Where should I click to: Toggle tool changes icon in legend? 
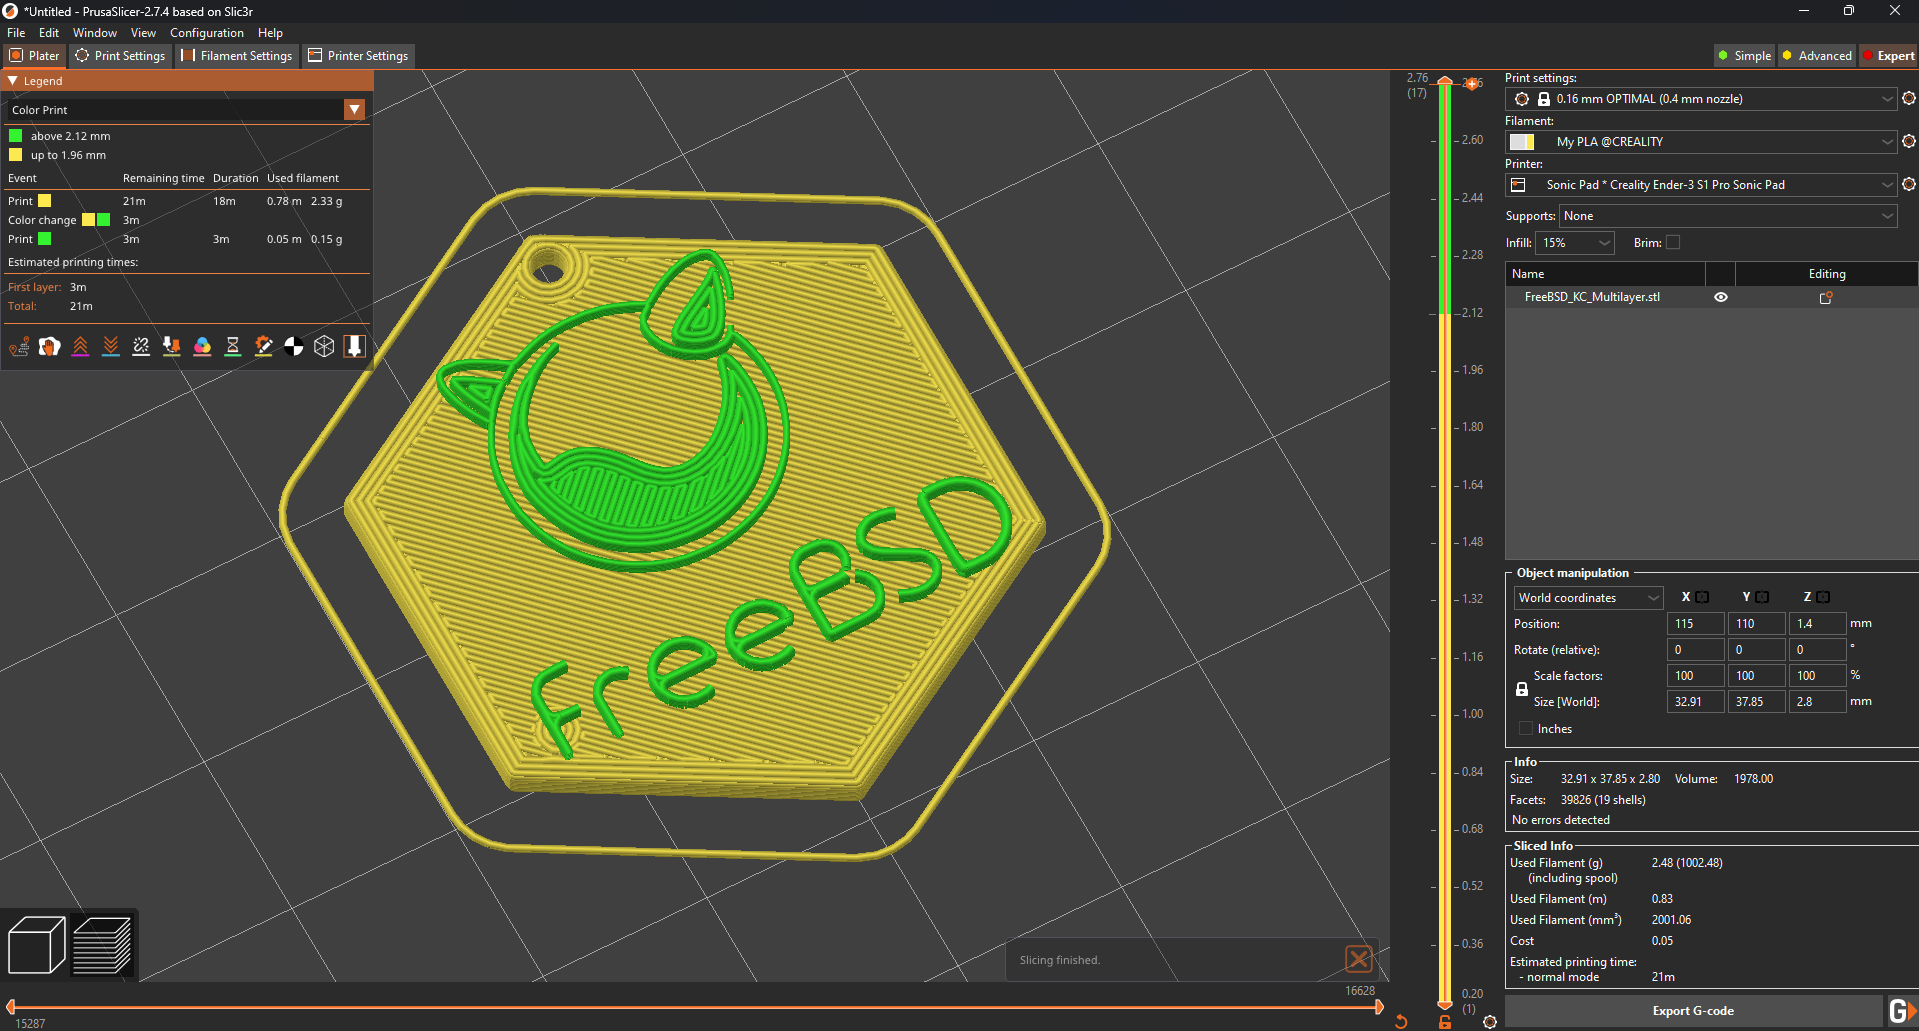click(x=172, y=346)
